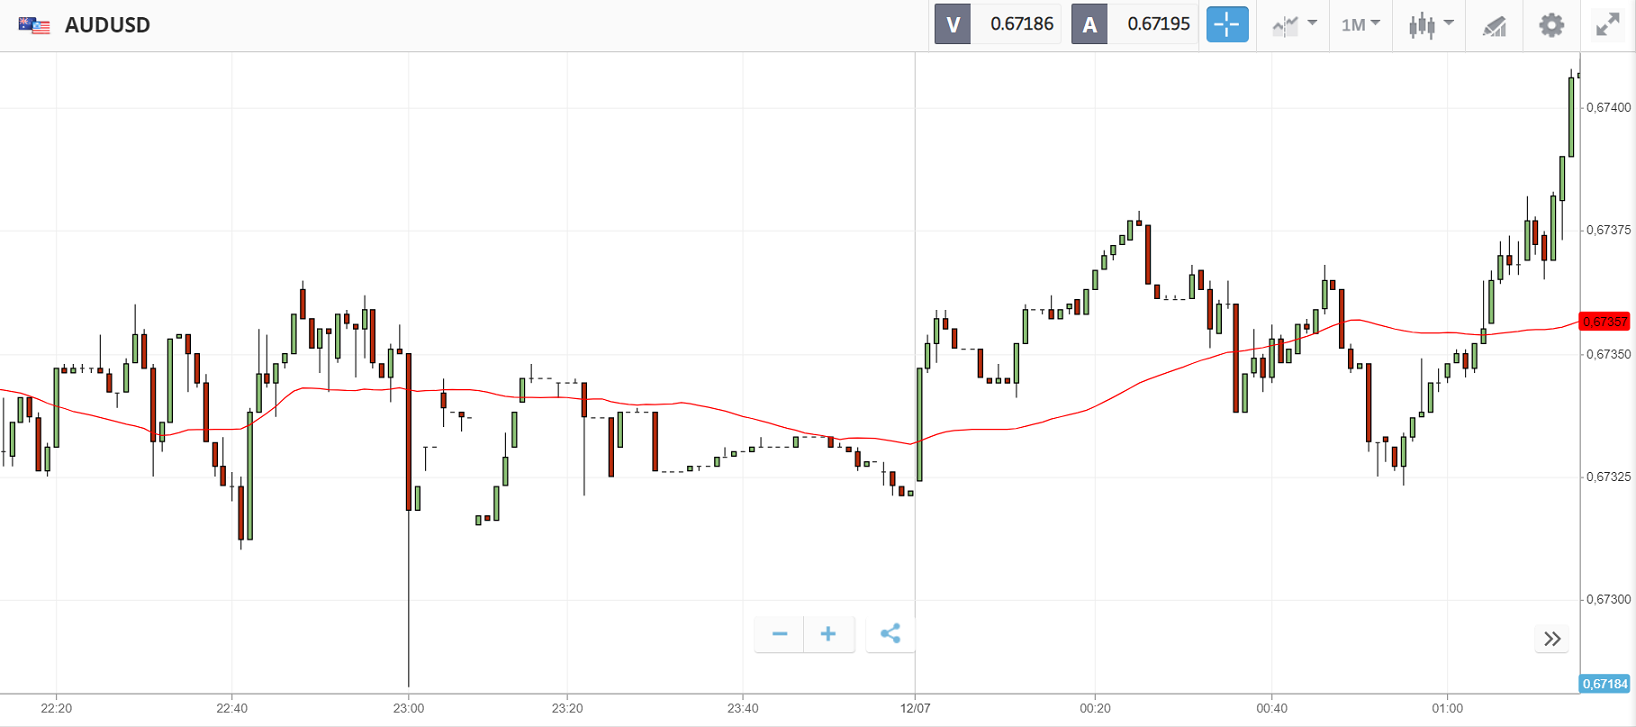Expand the candlestick chart type dropdown
Viewport: 1636px width, 727px height.
(x=1430, y=25)
